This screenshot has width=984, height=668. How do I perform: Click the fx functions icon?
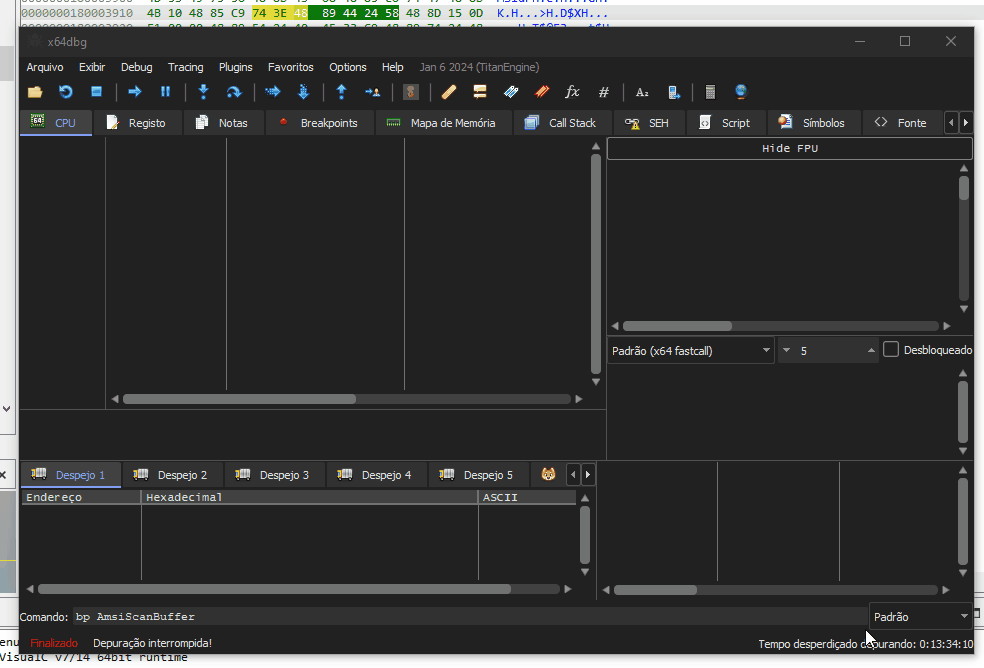click(x=572, y=92)
